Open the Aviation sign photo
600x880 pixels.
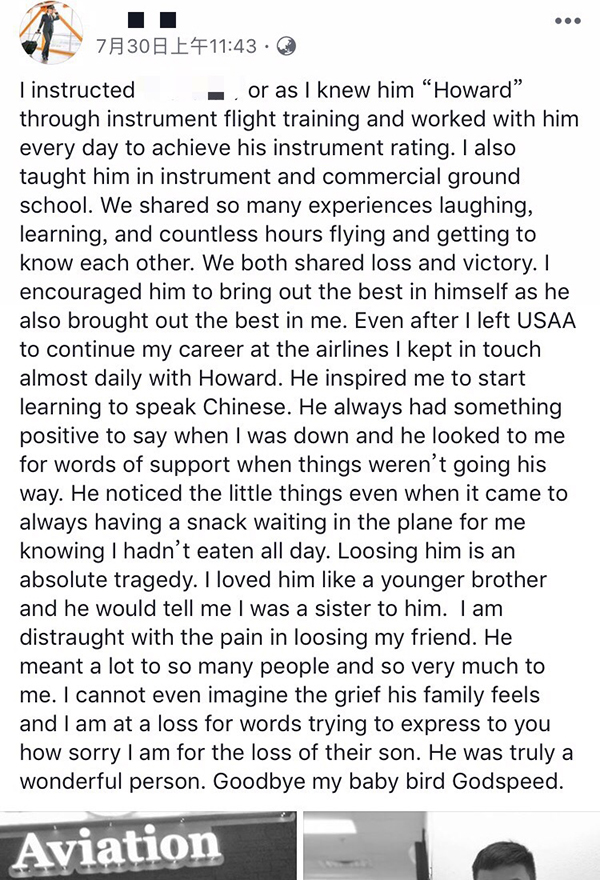(148, 845)
